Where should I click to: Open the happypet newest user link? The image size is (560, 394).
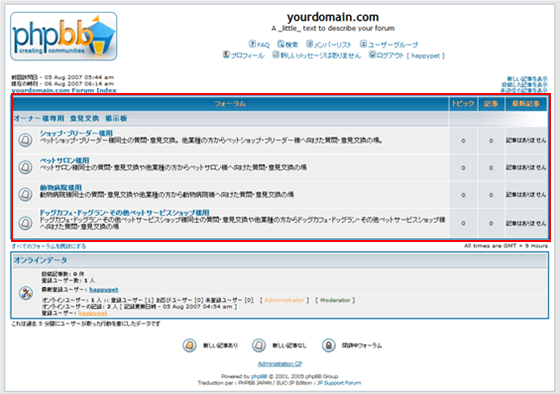104,289
